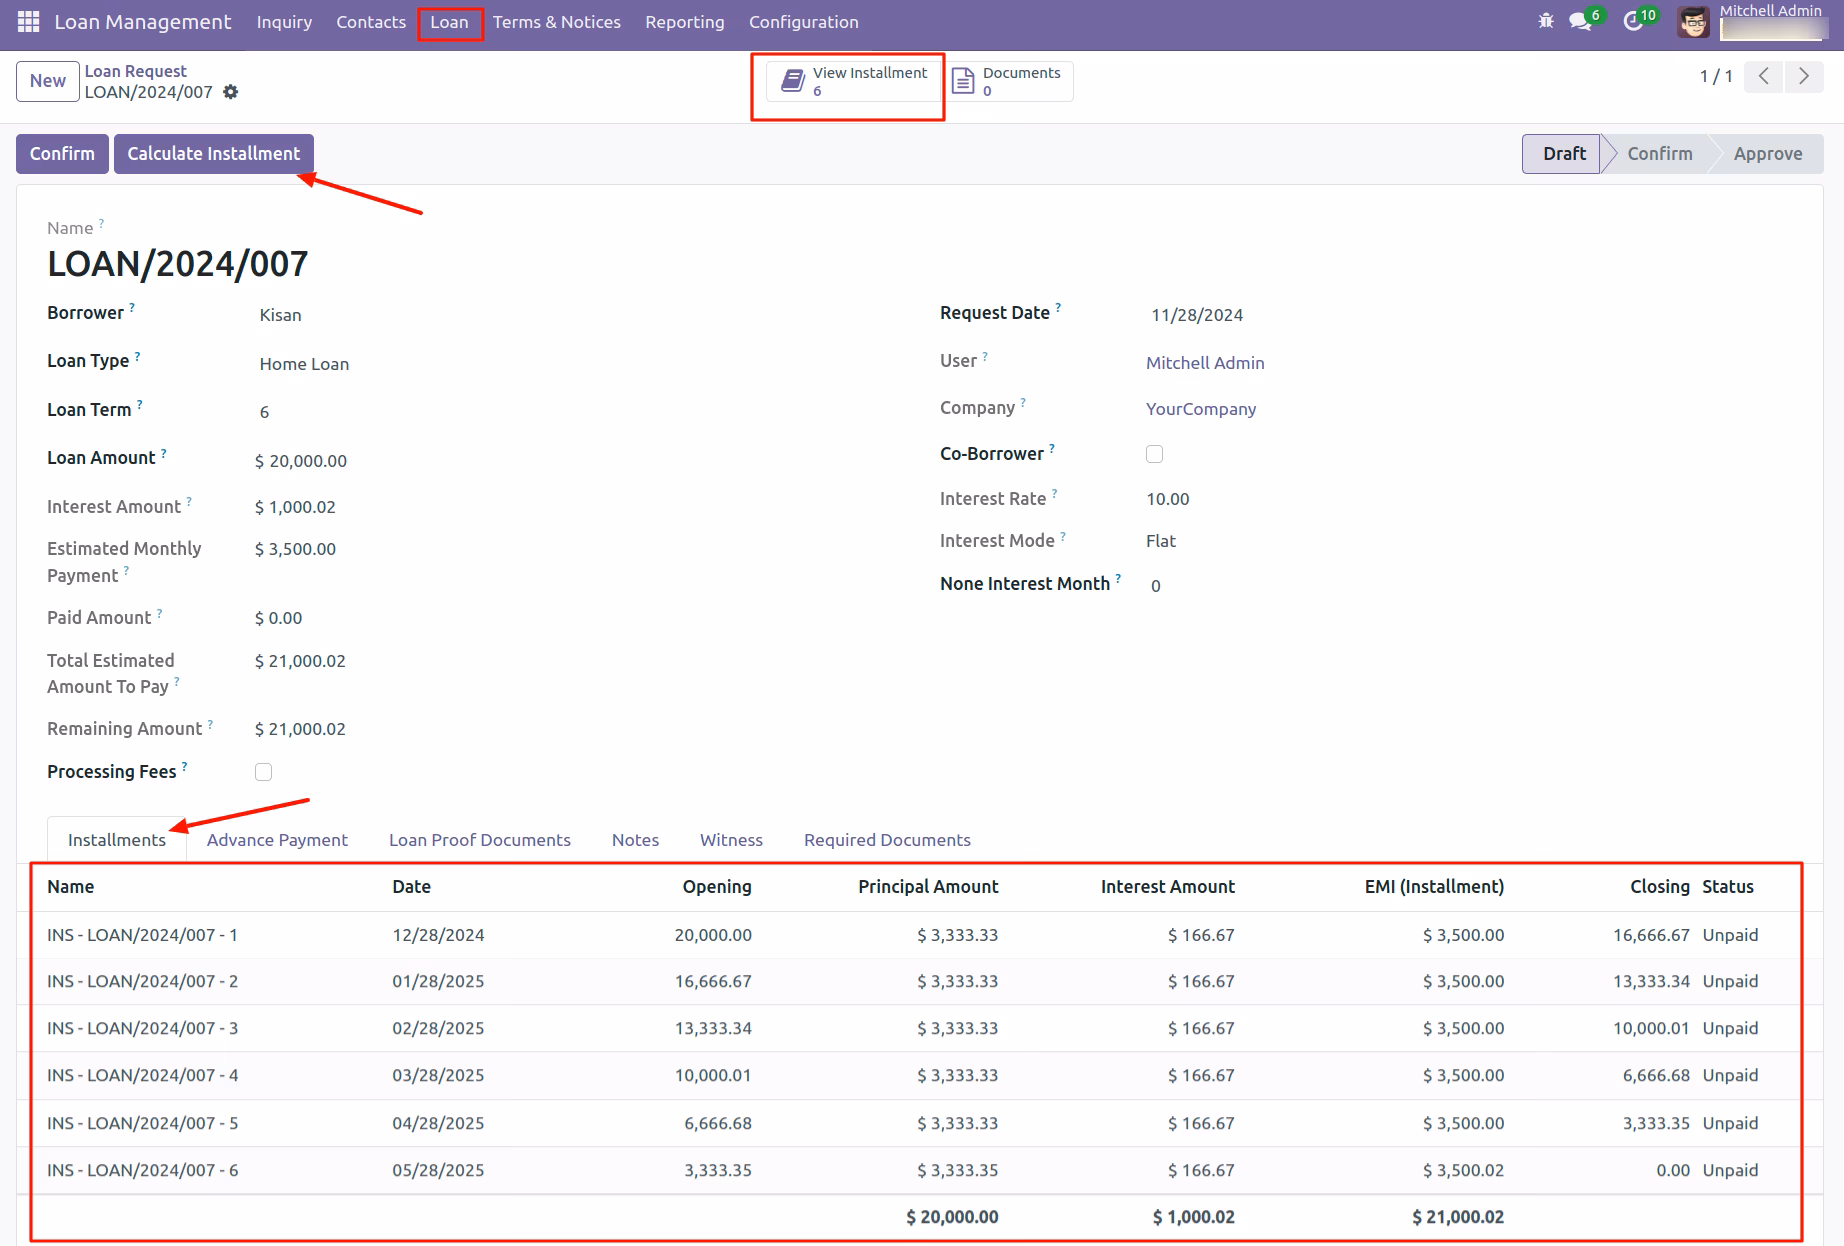Click closing amount 16,666.67
Viewport: 1844px width, 1246px height.
pyautogui.click(x=1651, y=935)
